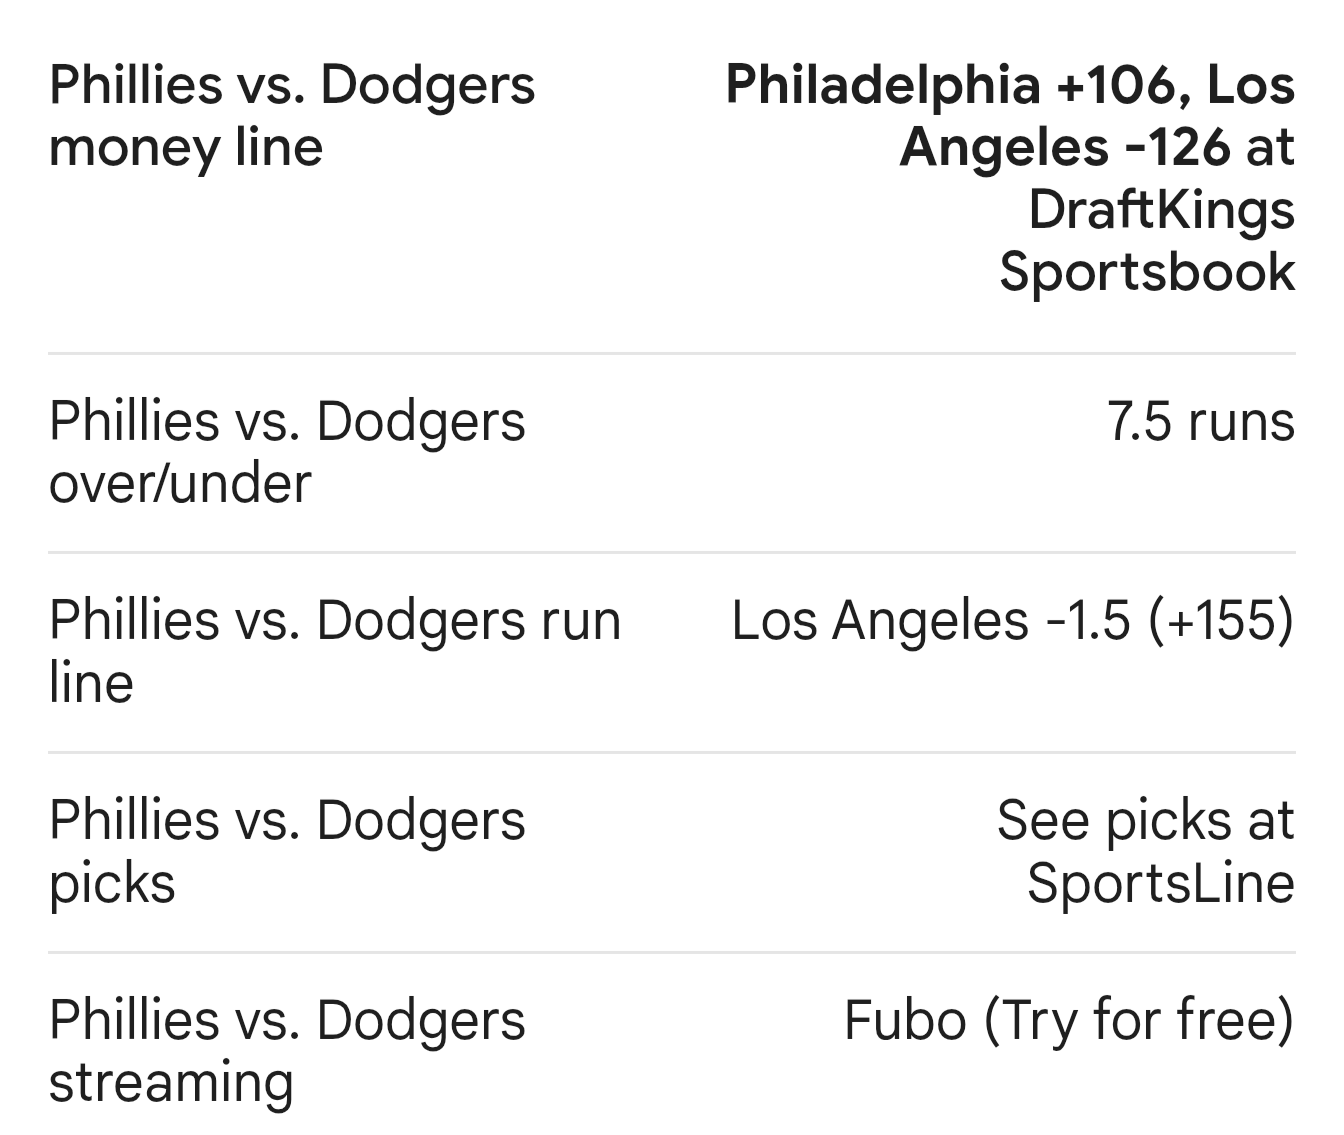Click the word SportsLine
Screen dimensions: 1344x1135
pyautogui.click(x=1160, y=883)
